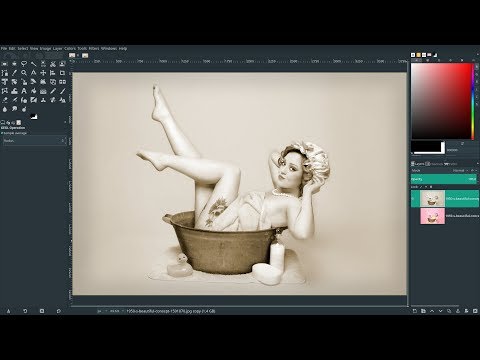Select the Heal tool
This screenshot has height=360, width=480.
point(53,100)
